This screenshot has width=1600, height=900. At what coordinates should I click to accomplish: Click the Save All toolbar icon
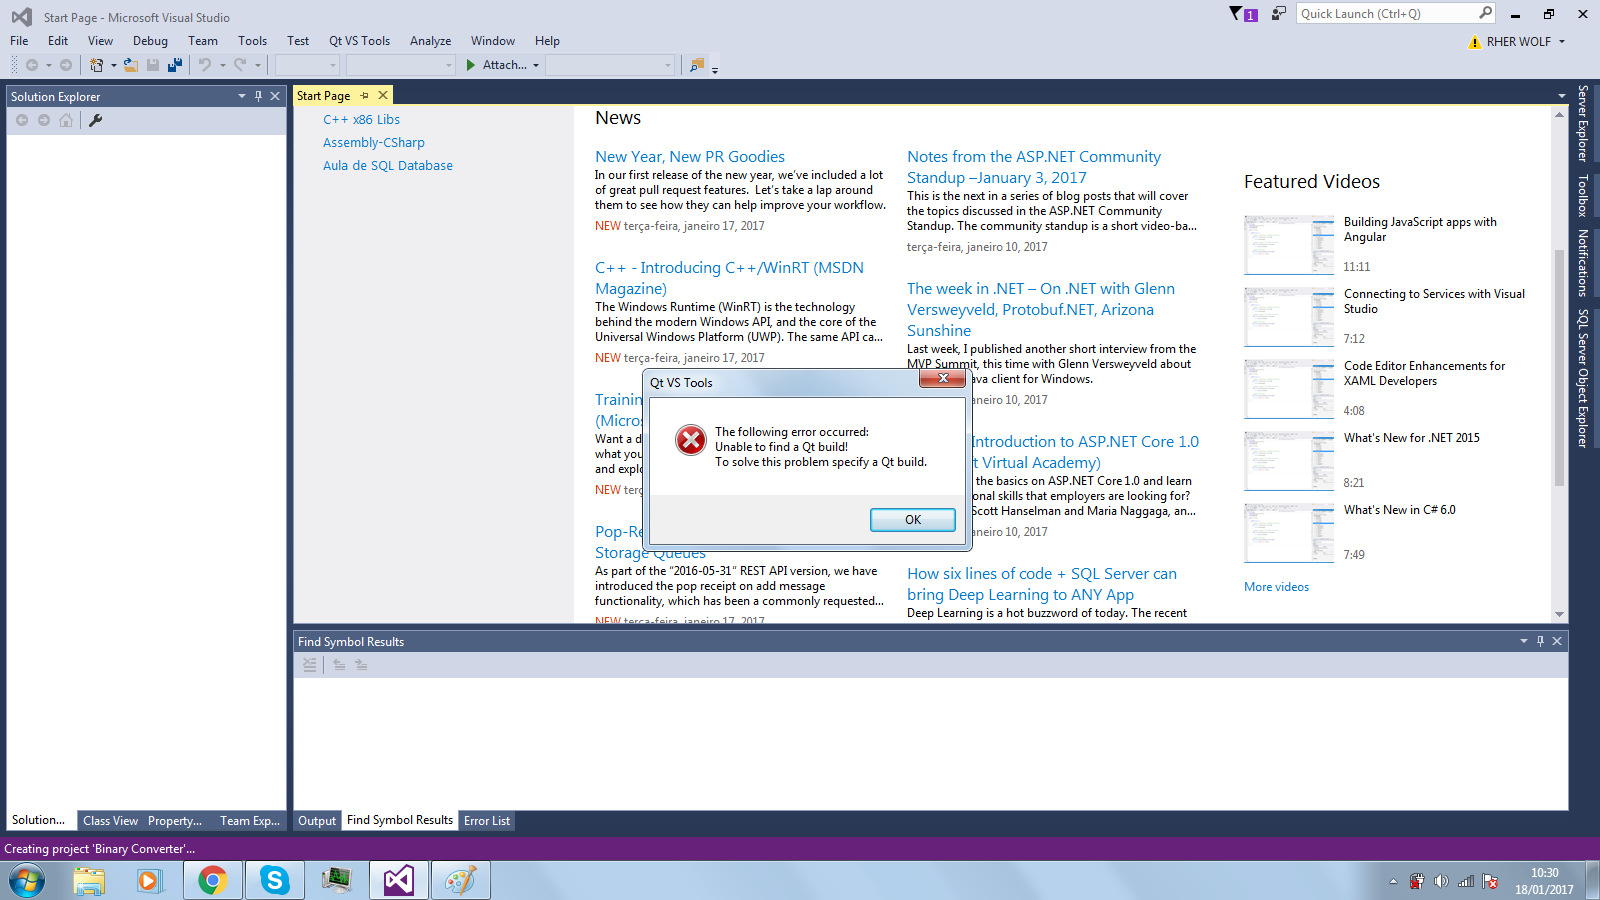point(175,65)
